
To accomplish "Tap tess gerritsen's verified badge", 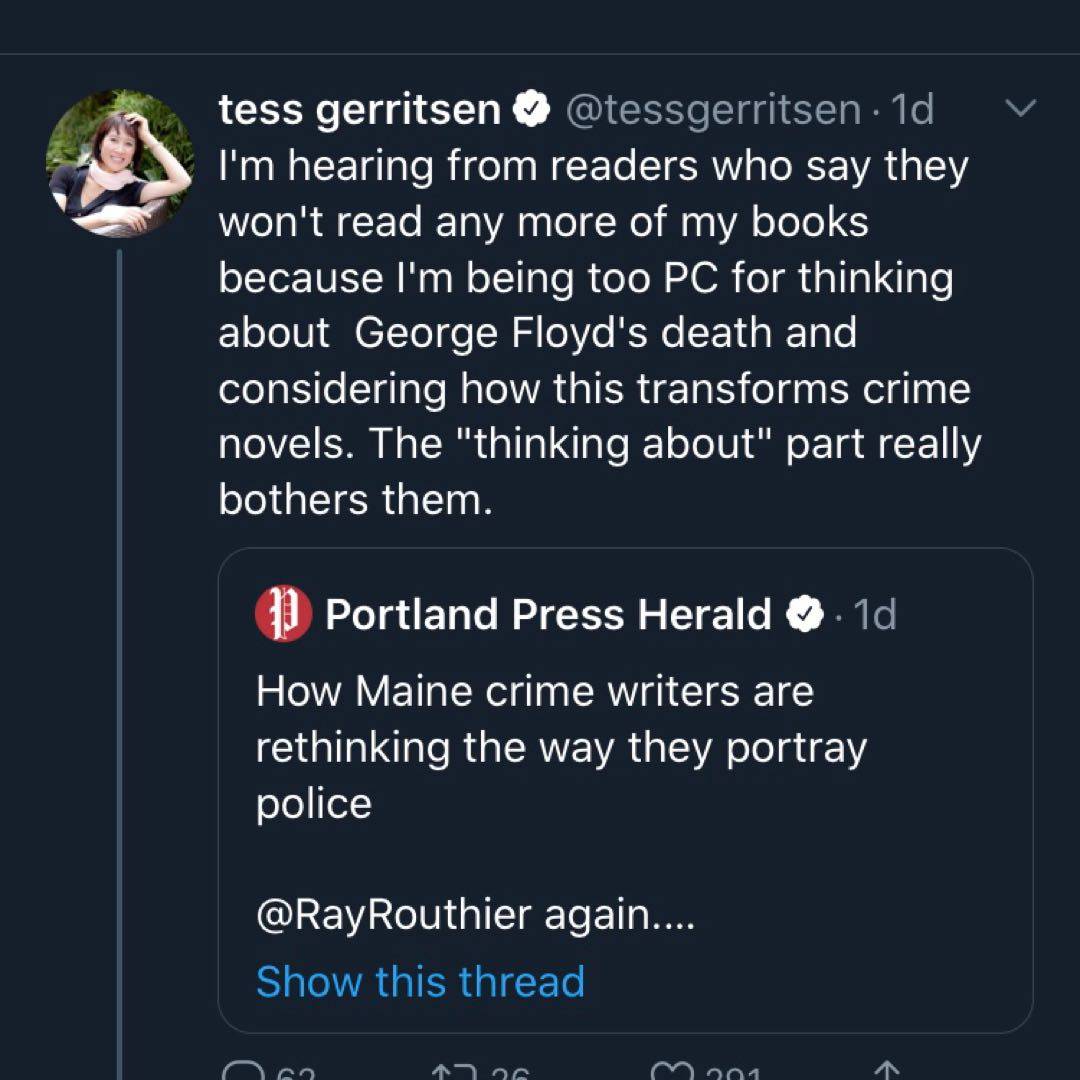I will pos(532,109).
